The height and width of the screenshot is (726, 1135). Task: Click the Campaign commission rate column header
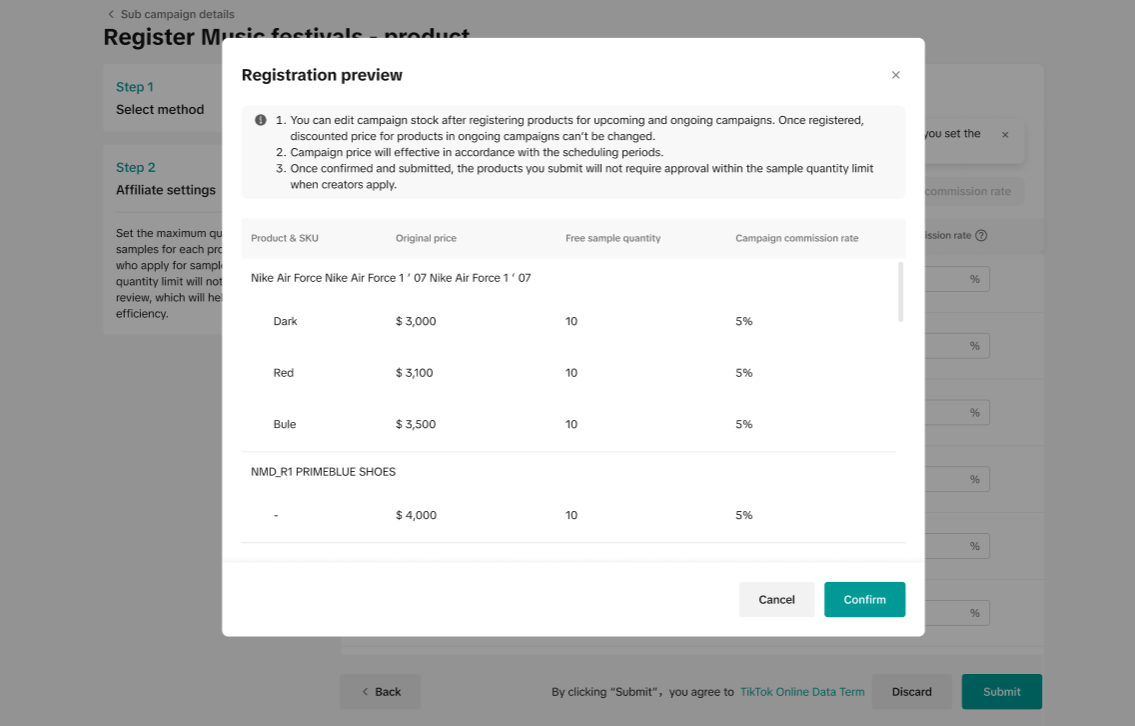pyautogui.click(x=796, y=238)
